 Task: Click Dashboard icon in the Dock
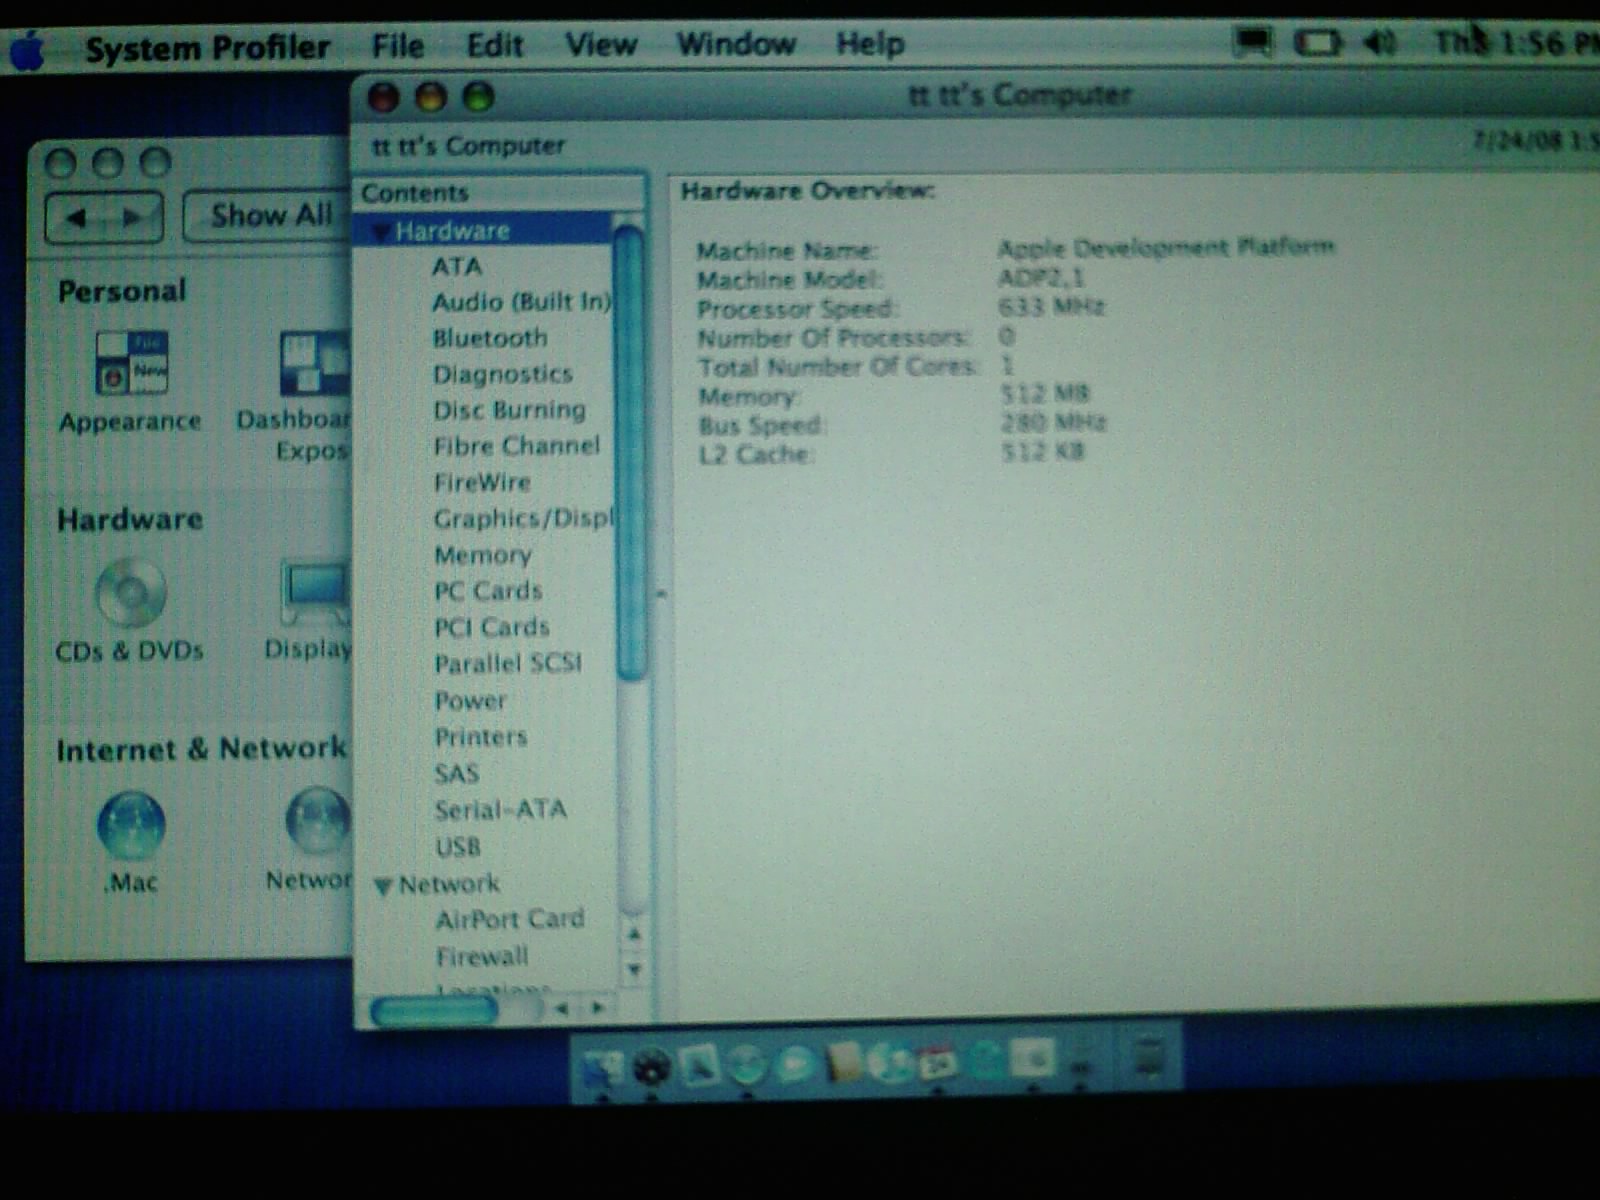click(652, 1068)
